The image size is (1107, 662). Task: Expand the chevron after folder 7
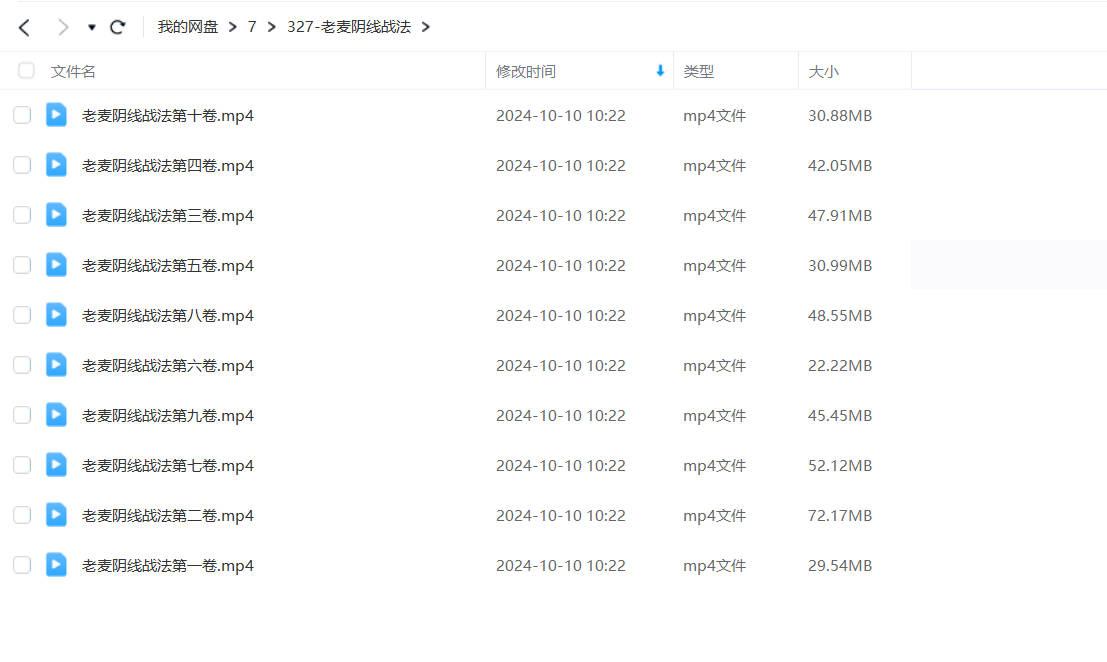[272, 27]
